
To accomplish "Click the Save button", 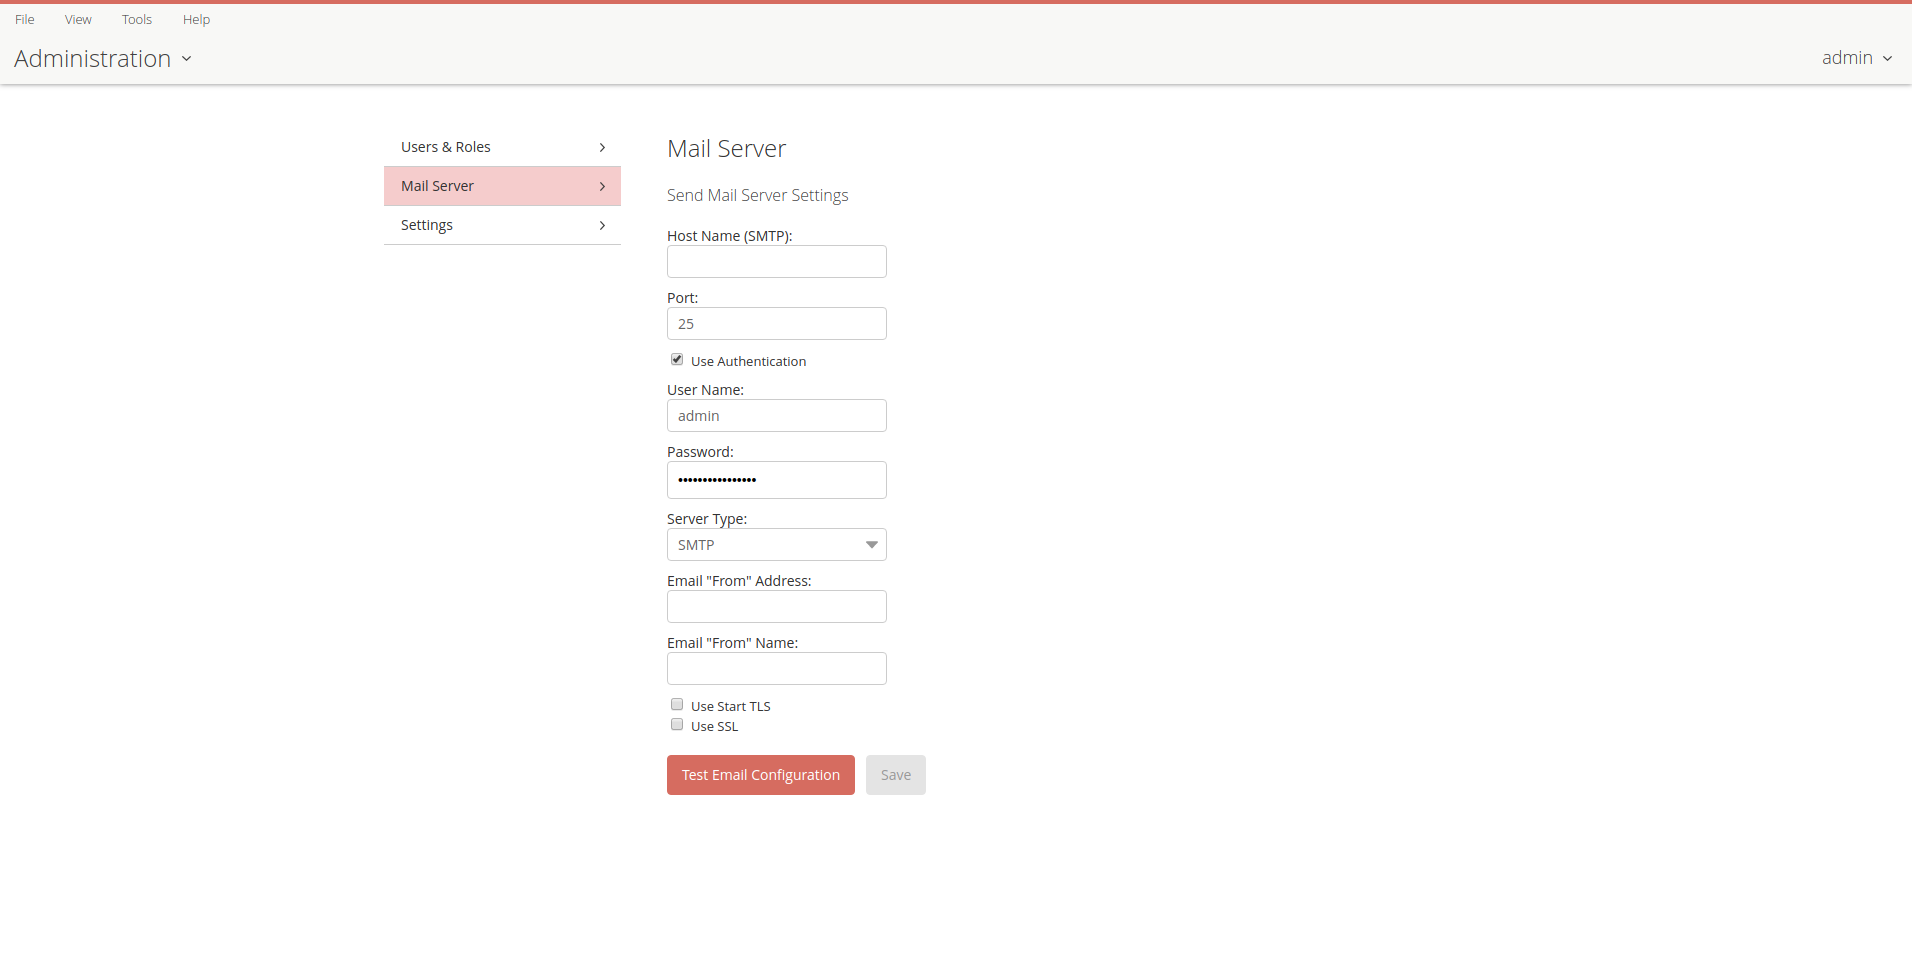I will pyautogui.click(x=895, y=775).
